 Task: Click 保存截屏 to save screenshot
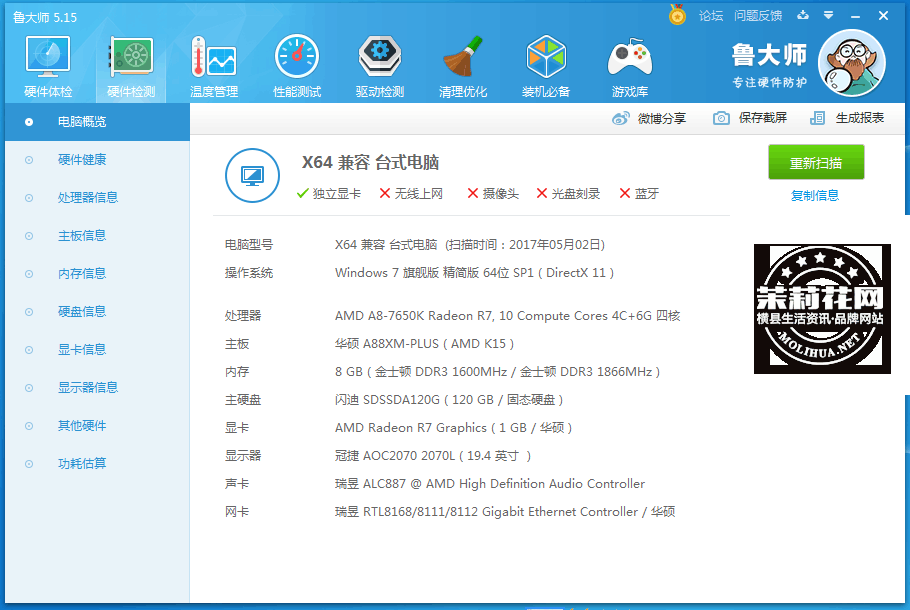click(x=750, y=118)
